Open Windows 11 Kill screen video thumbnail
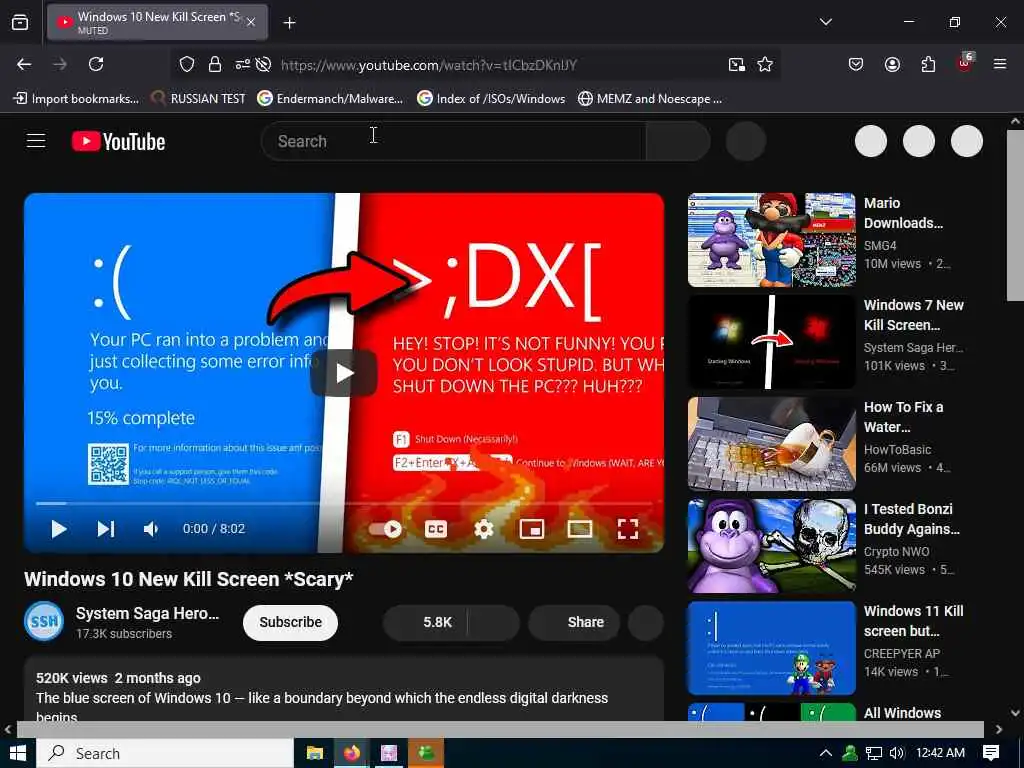This screenshot has width=1024, height=768. click(771, 648)
